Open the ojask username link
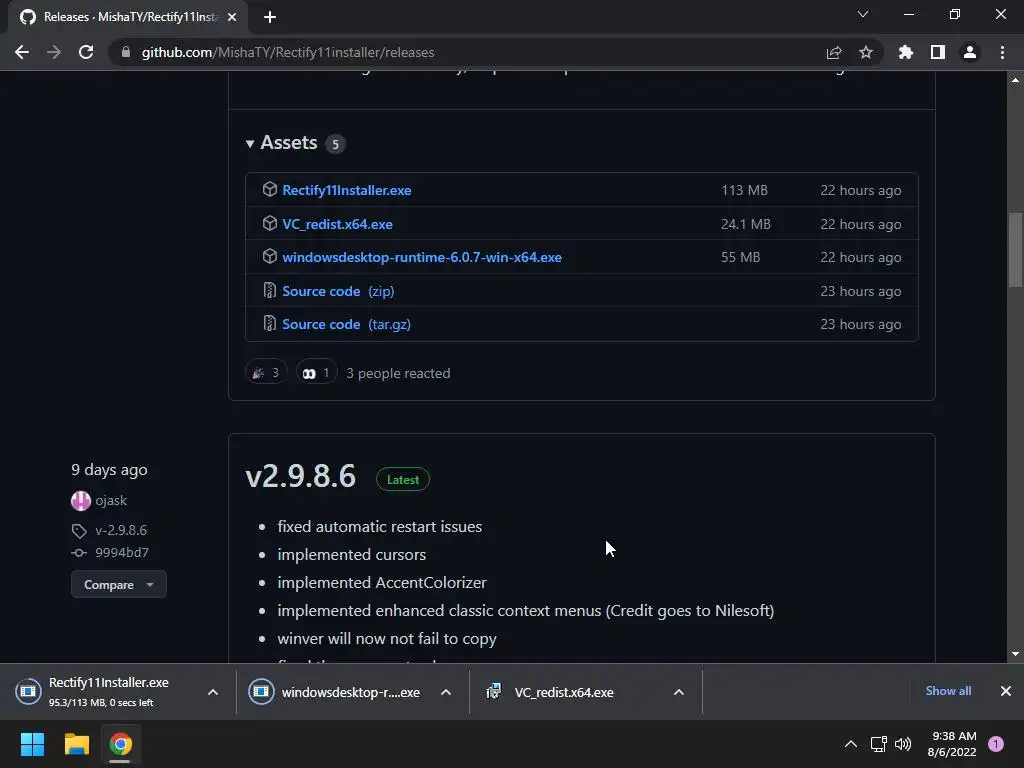Screen dimensions: 1024x768 (x=111, y=501)
